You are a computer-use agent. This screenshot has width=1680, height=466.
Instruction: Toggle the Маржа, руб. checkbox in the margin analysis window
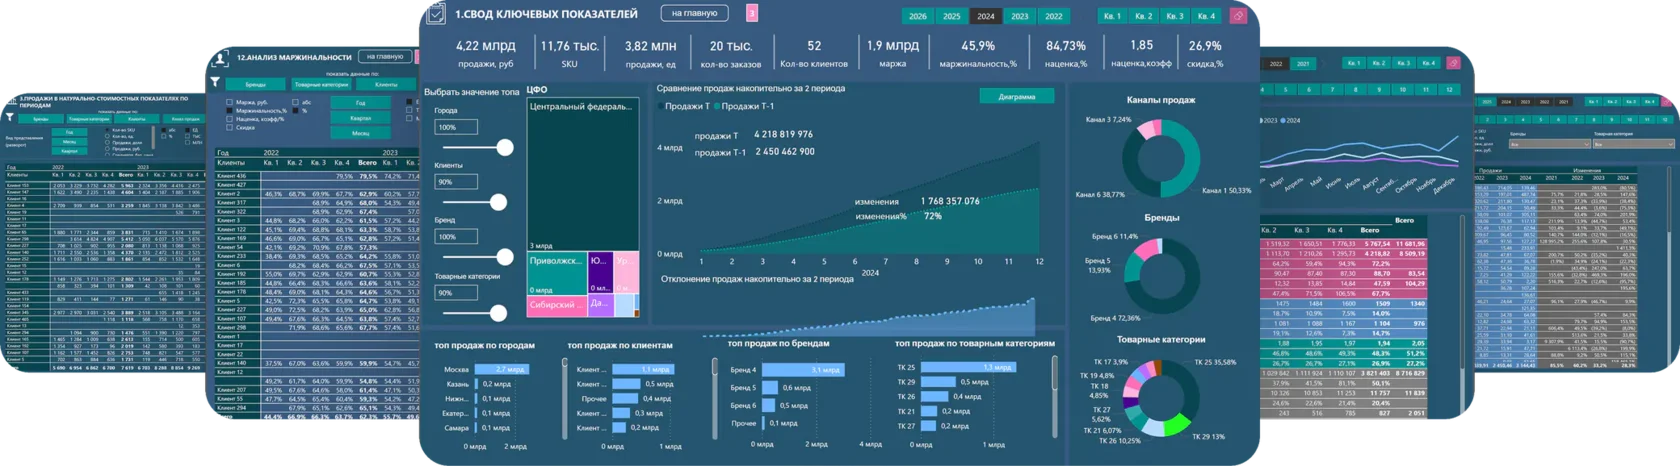[x=229, y=102]
